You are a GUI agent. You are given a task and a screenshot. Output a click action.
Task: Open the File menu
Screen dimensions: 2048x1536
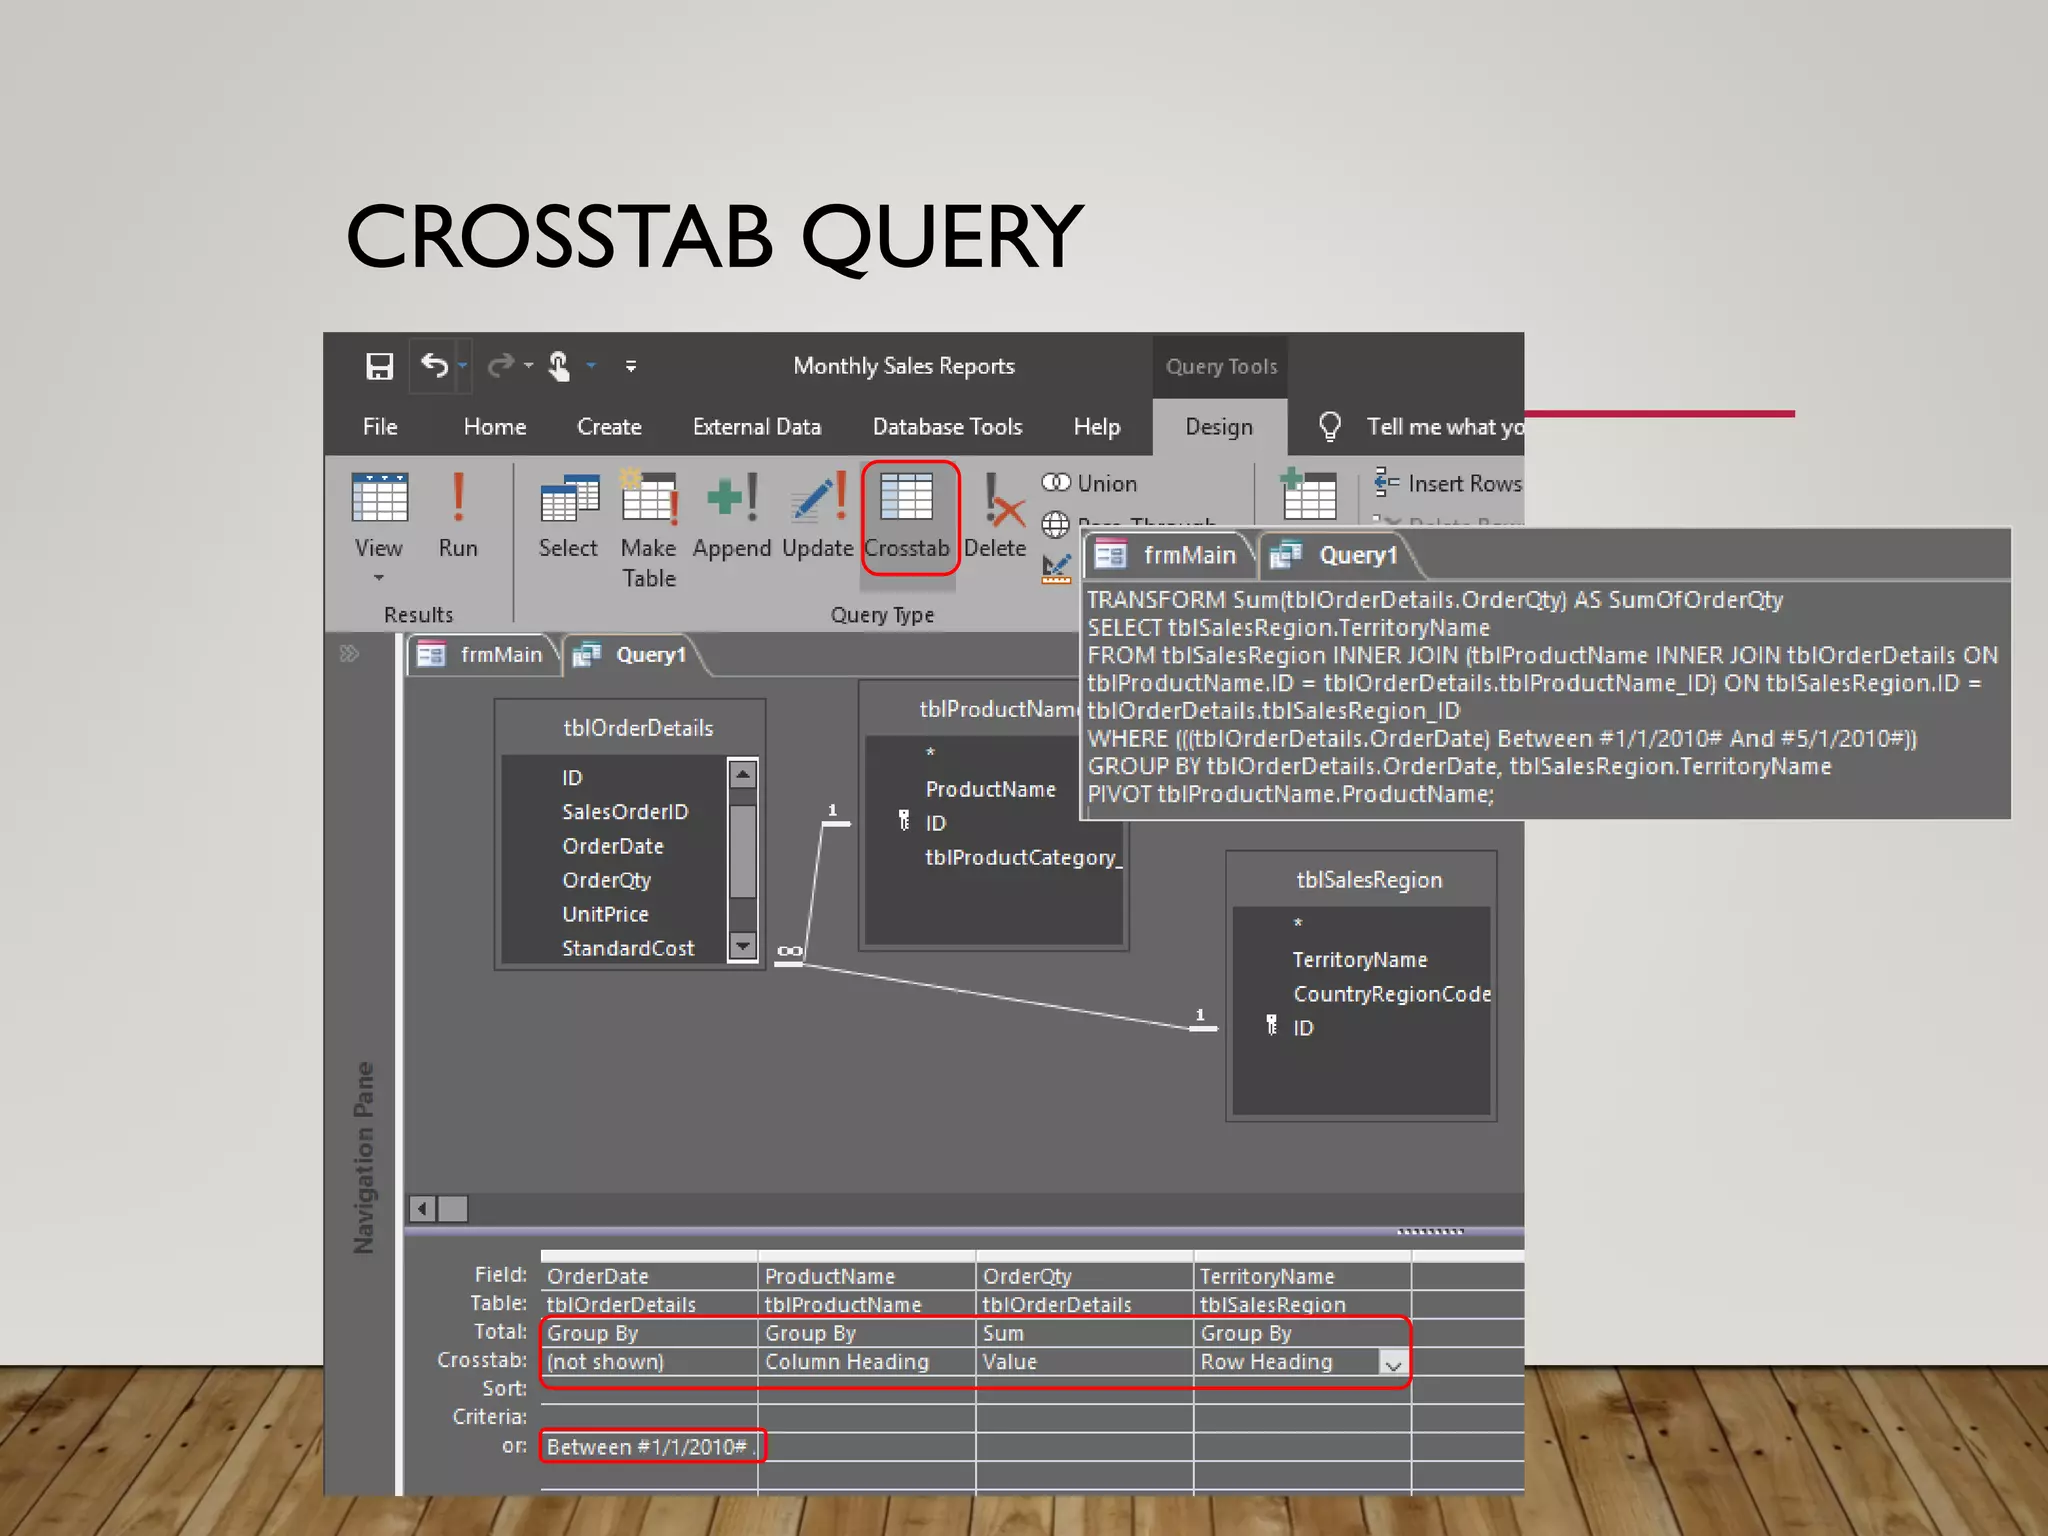pos(380,427)
